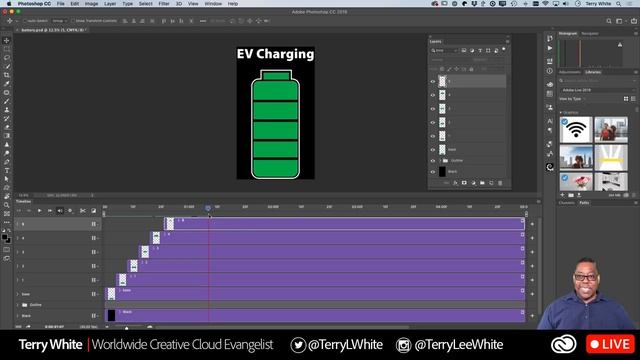Click the search icon in options bar

(609, 21)
